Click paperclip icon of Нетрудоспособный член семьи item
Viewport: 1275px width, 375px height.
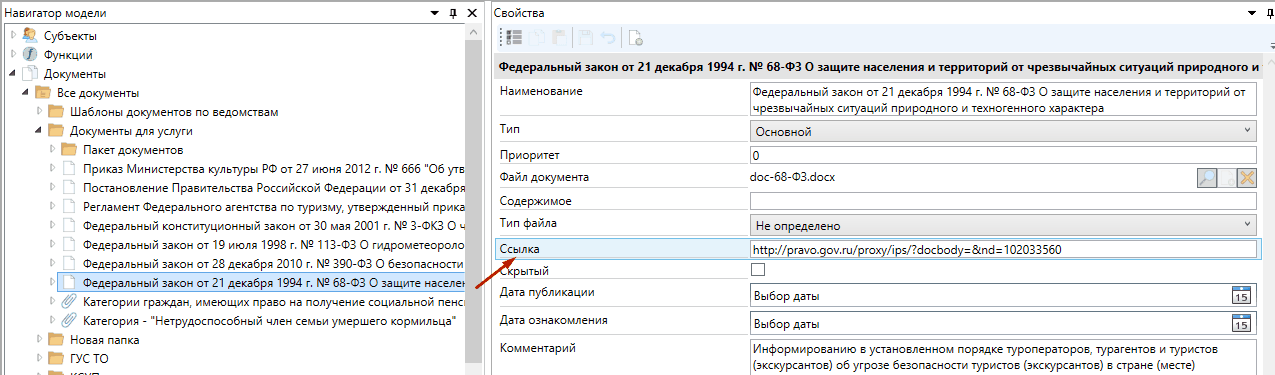tap(68, 321)
